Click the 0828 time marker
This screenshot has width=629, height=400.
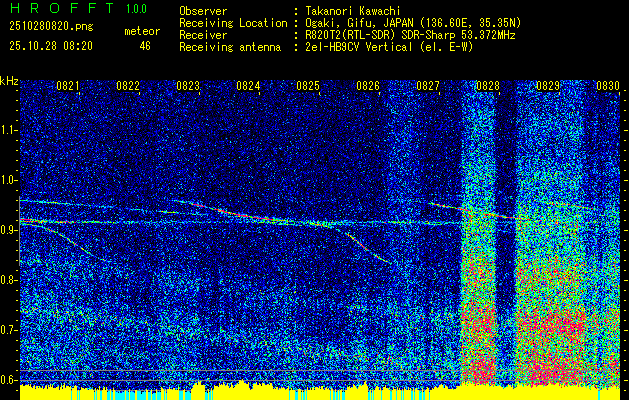click(x=487, y=85)
